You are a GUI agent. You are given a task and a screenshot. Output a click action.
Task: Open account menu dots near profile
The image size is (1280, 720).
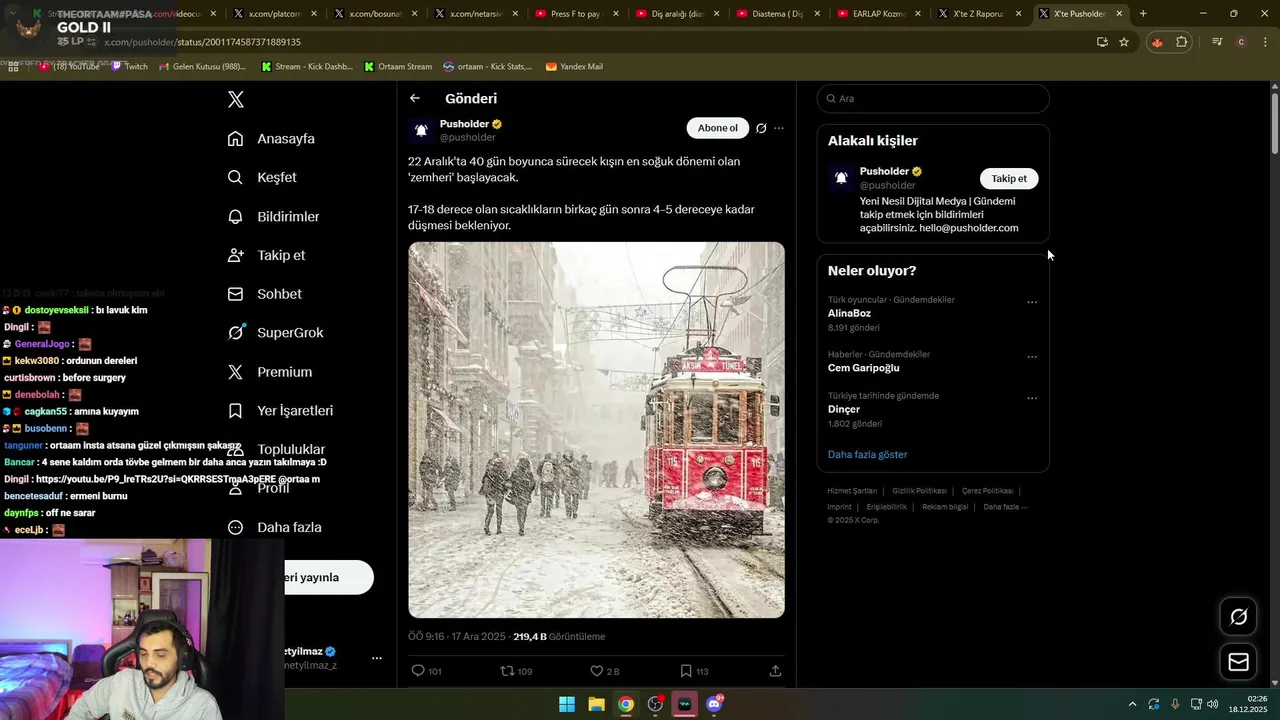point(377,658)
